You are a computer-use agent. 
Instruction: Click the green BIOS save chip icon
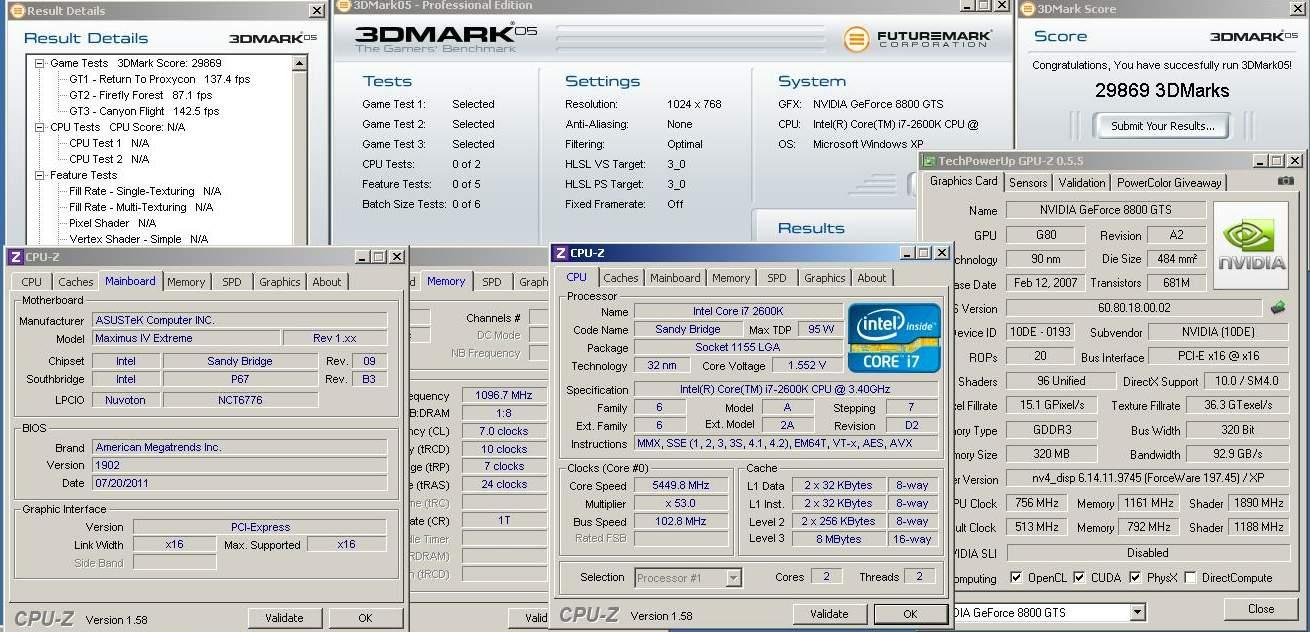pos(1278,308)
